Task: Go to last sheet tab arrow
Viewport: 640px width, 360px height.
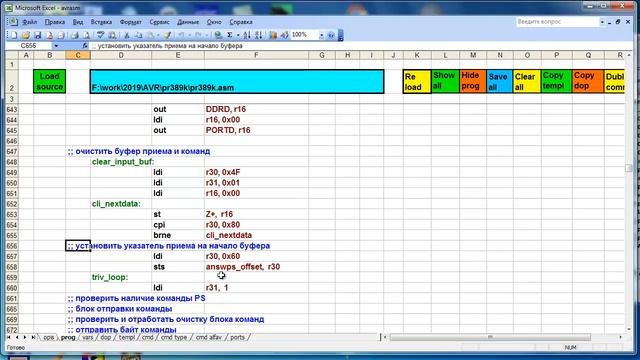Action: pos(33,338)
